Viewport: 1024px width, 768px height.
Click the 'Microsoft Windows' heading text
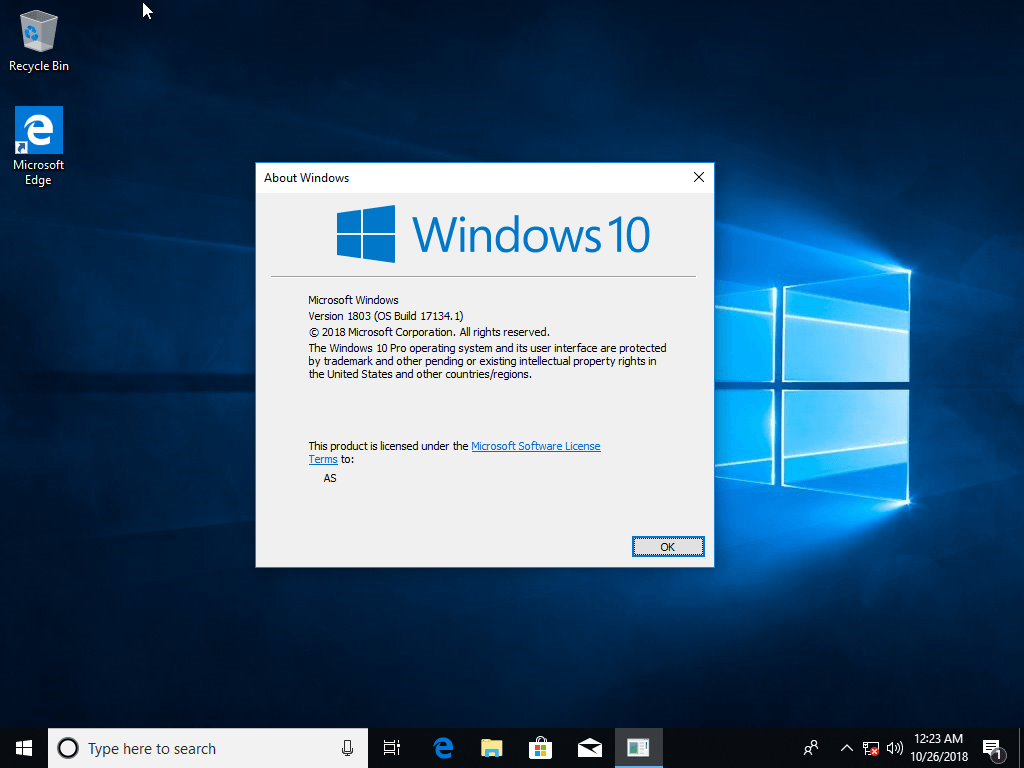[353, 300]
